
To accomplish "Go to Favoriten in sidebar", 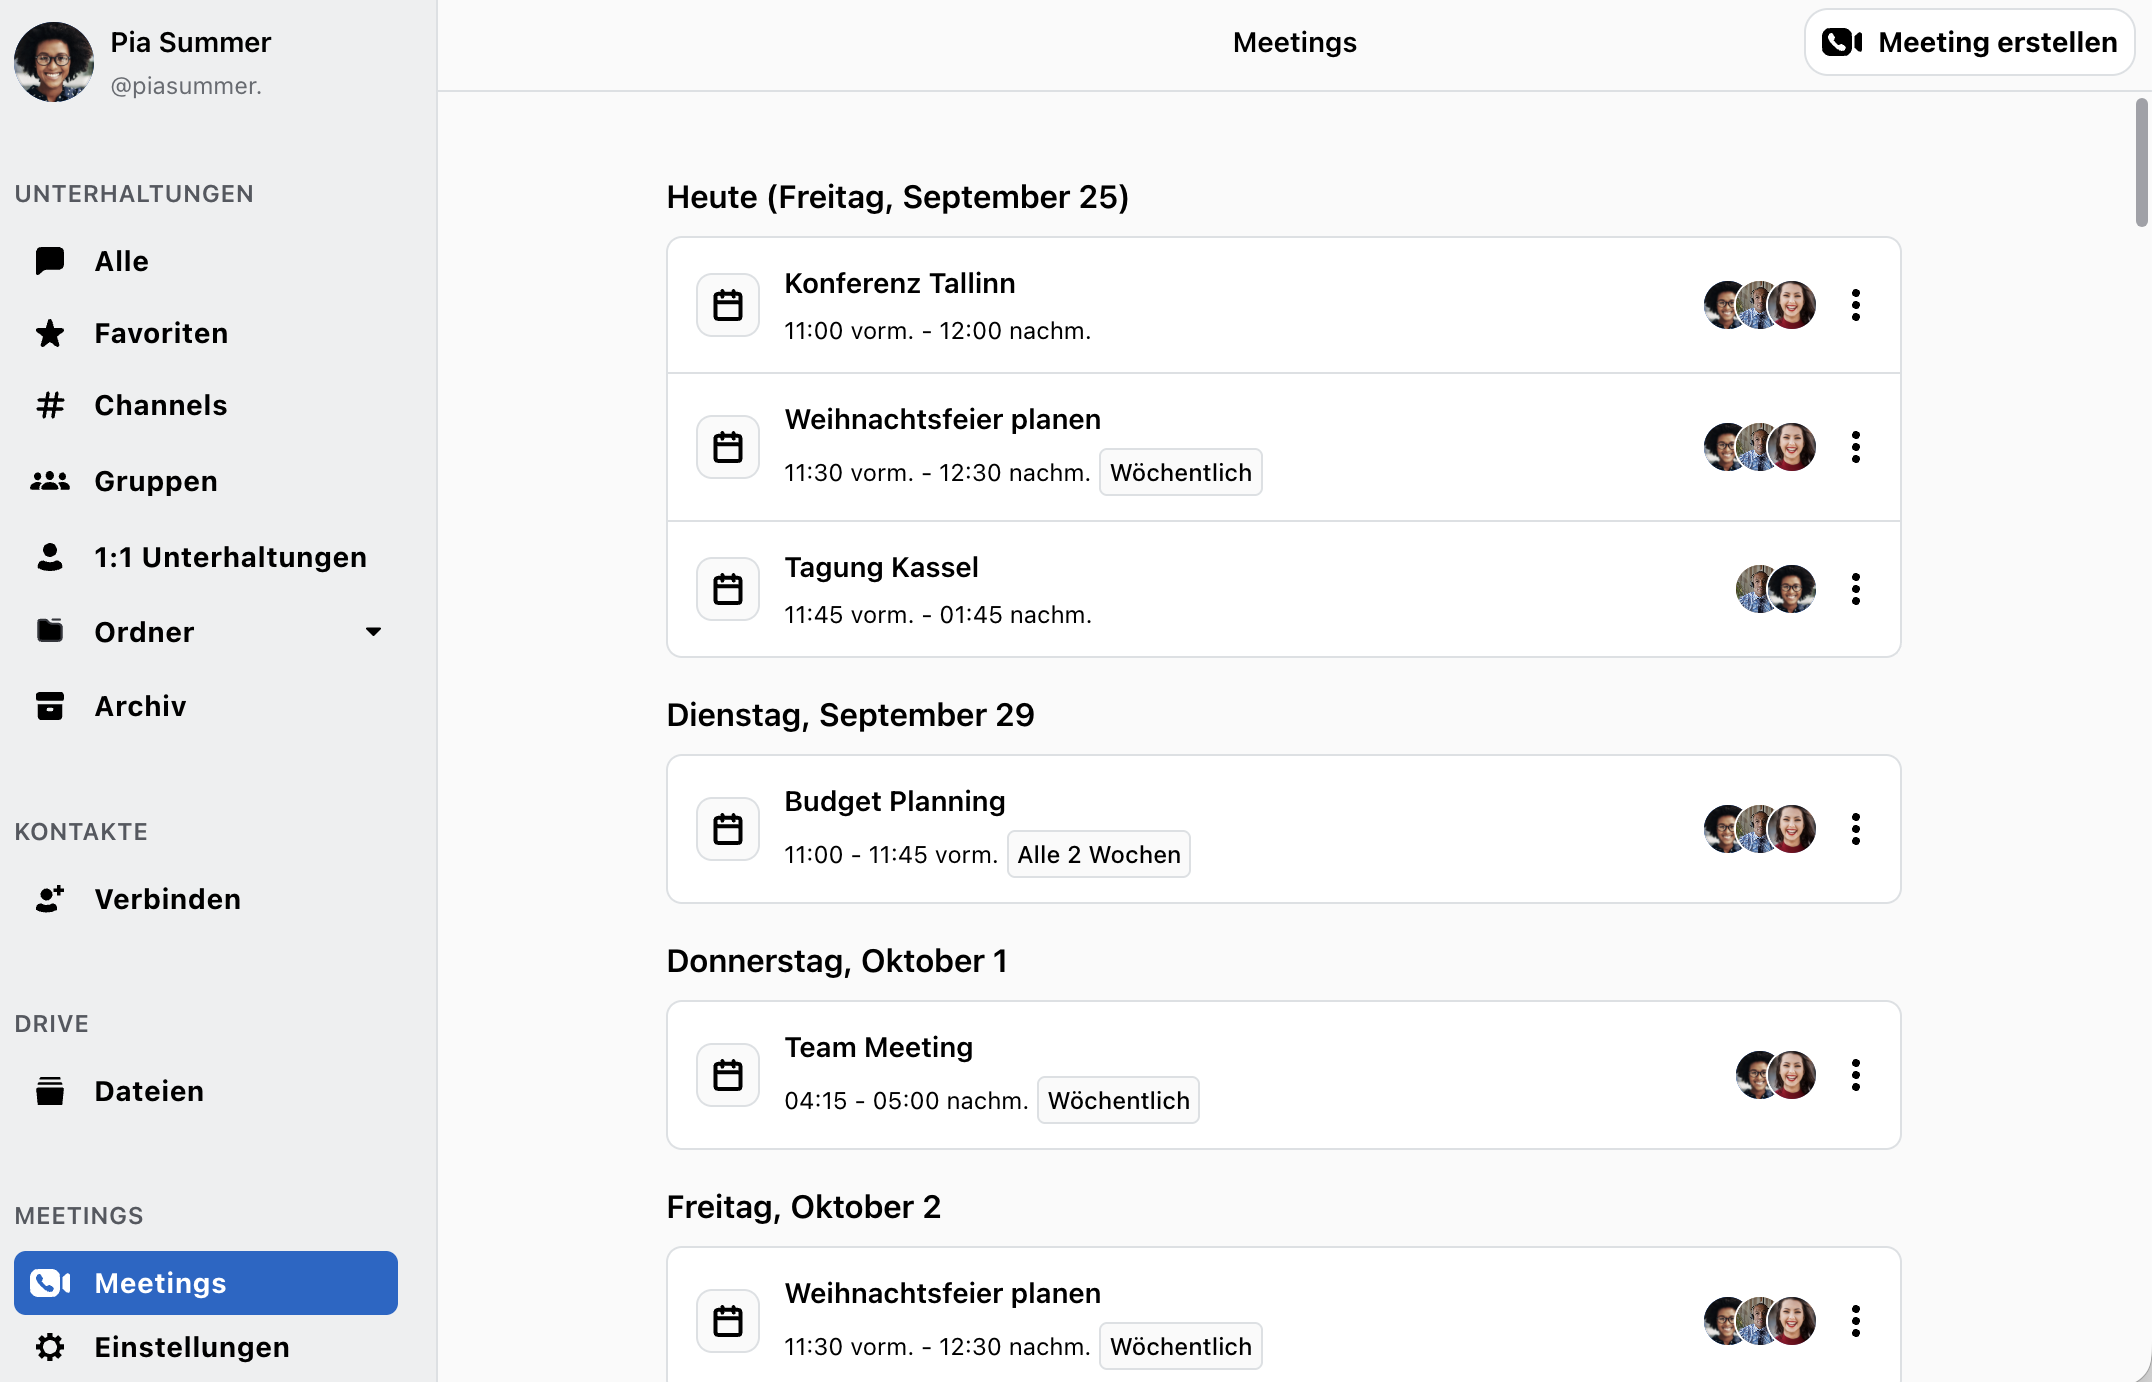I will (x=161, y=333).
